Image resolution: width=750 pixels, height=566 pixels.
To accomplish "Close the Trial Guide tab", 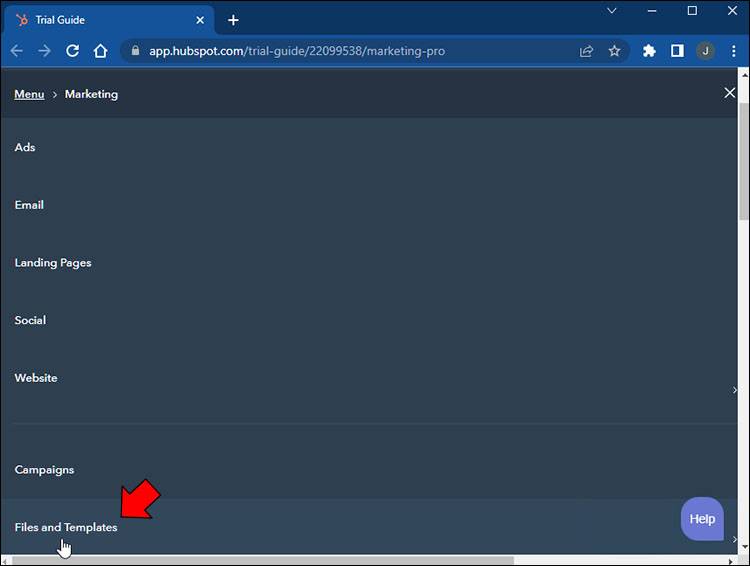I will coord(200,20).
